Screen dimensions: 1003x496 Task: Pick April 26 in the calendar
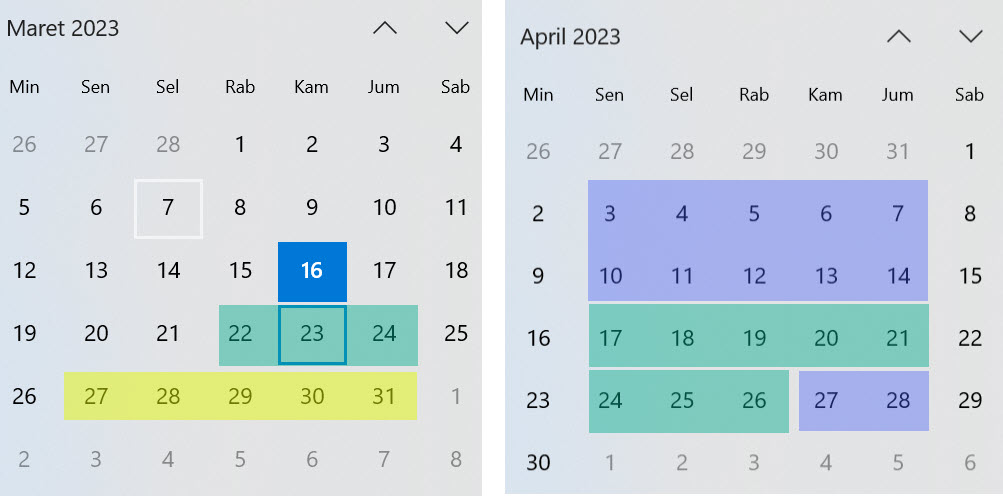pyautogui.click(x=754, y=401)
